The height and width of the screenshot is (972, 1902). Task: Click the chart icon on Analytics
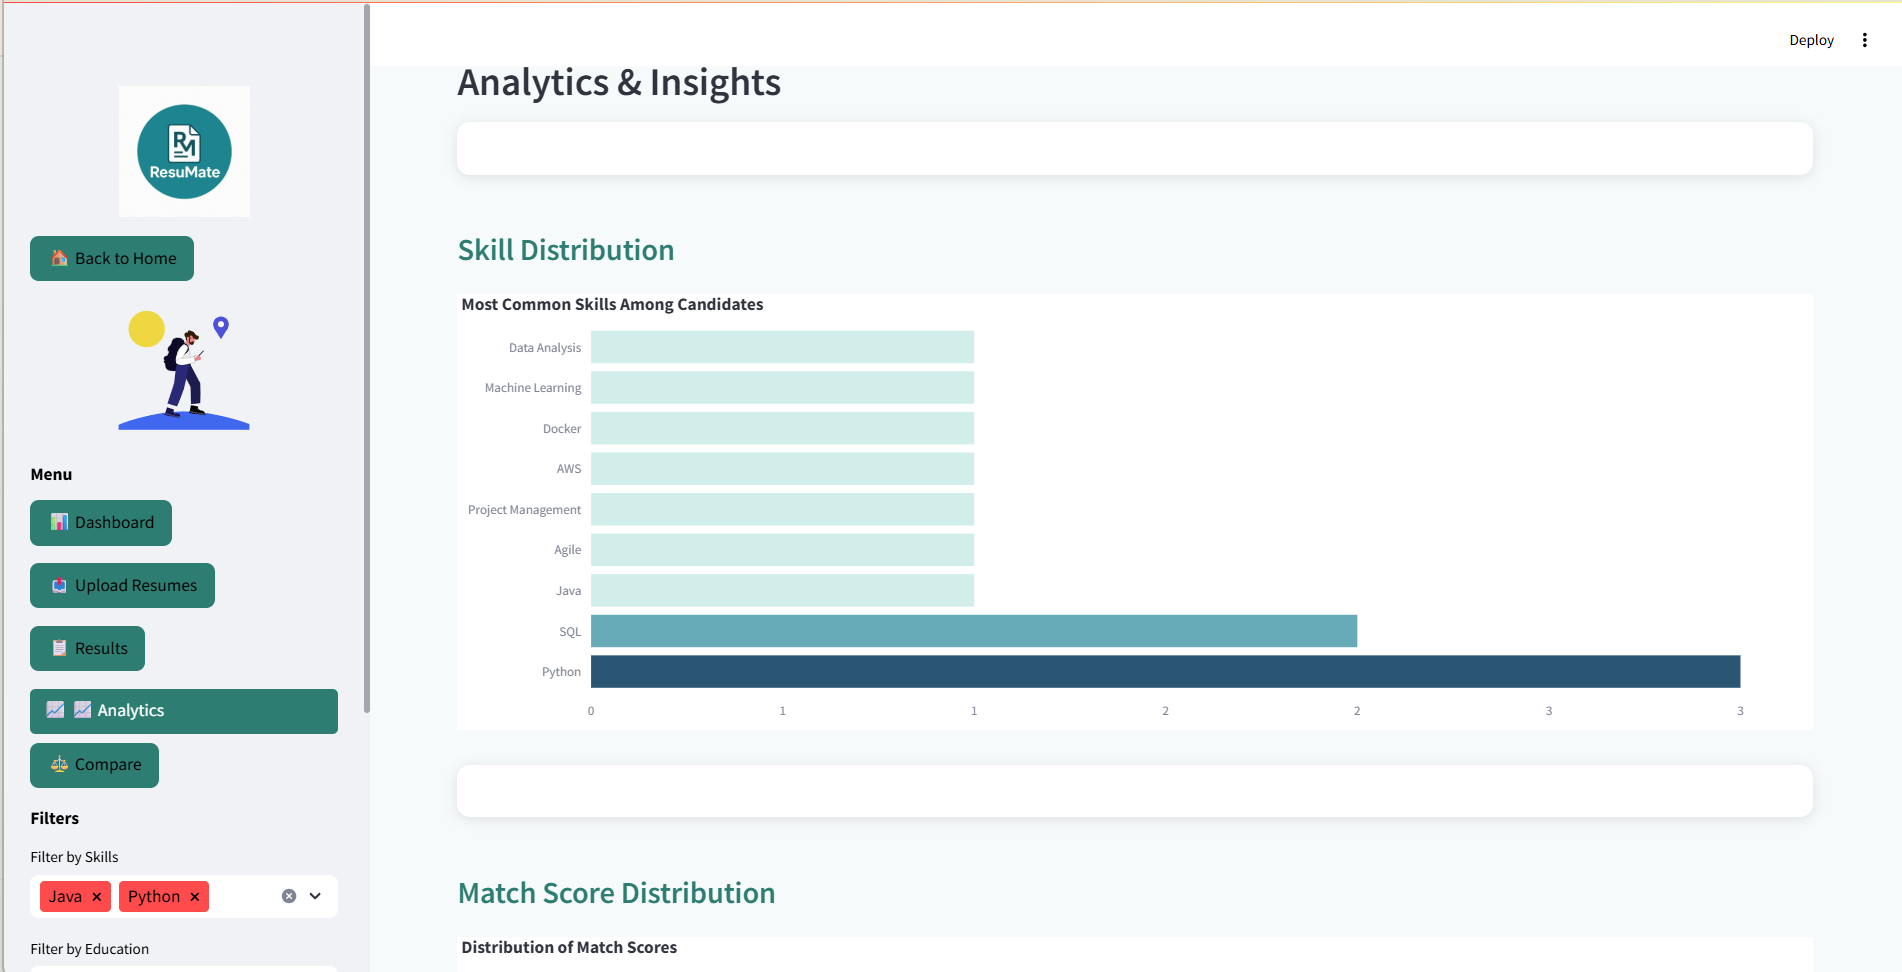pos(56,710)
